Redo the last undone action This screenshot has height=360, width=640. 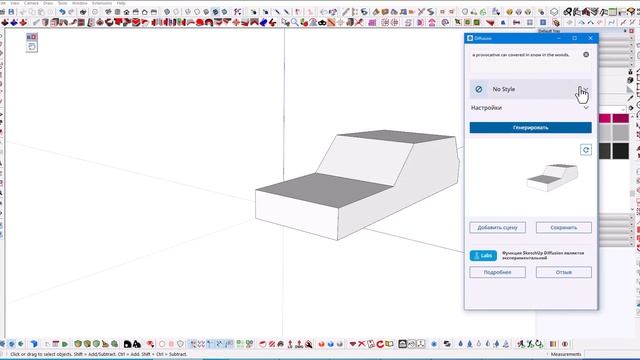click(x=71, y=11)
